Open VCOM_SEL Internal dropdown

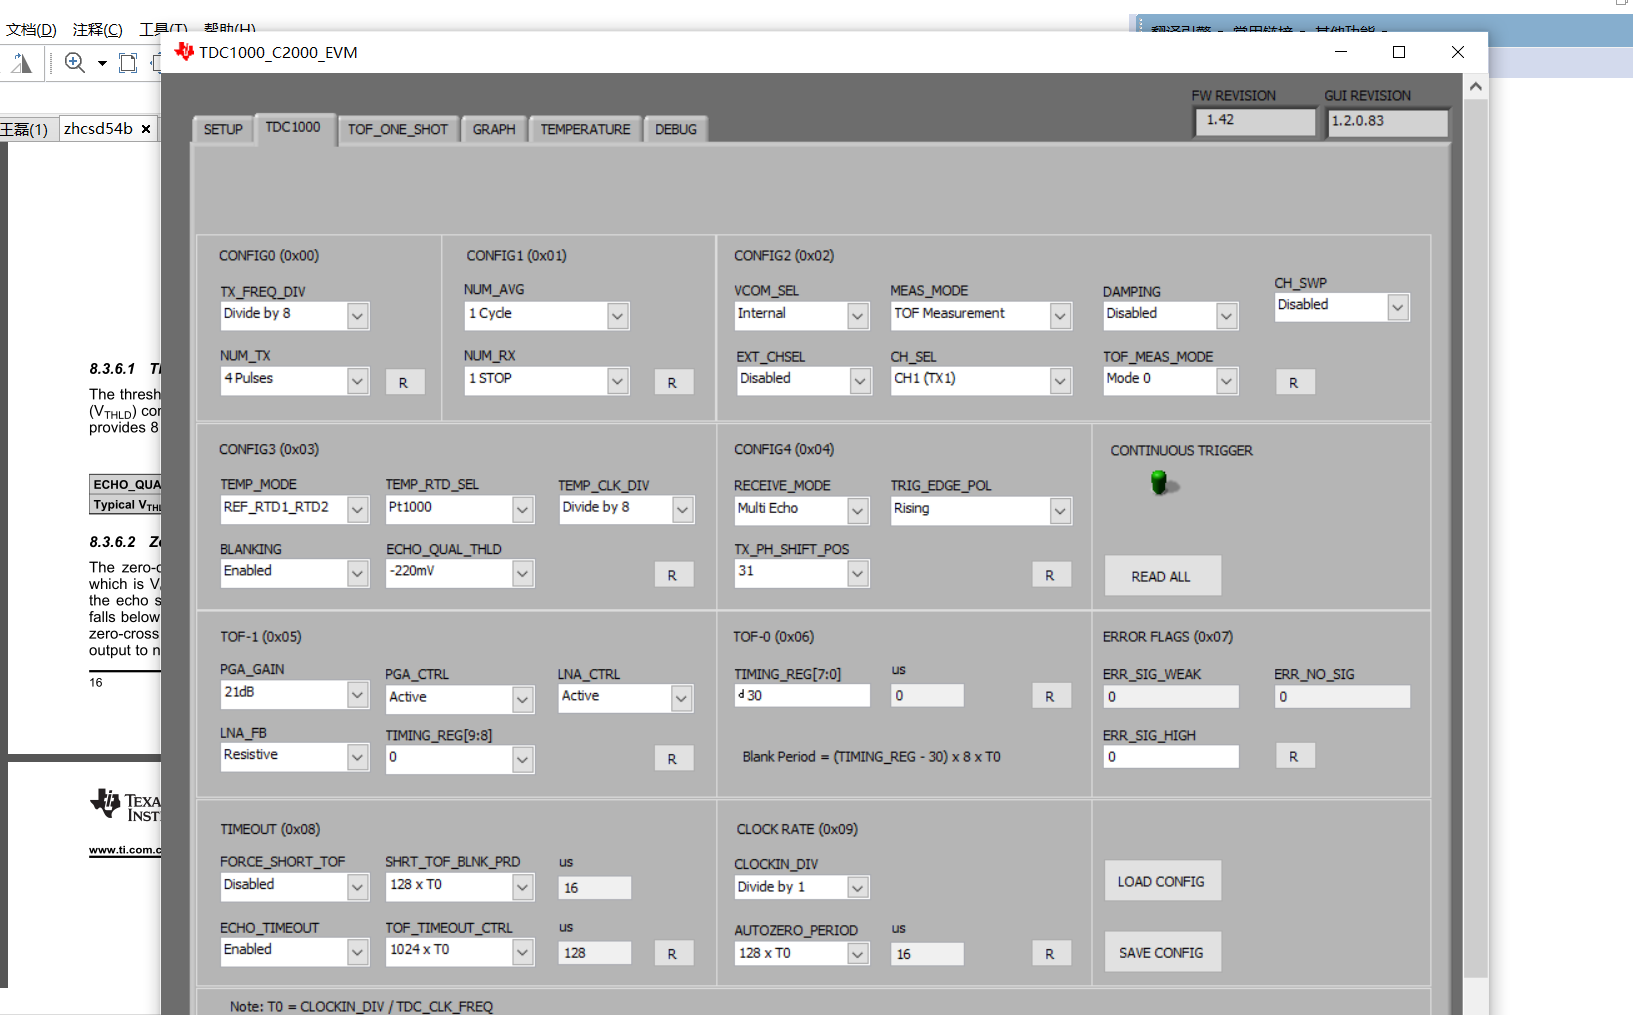click(x=858, y=316)
